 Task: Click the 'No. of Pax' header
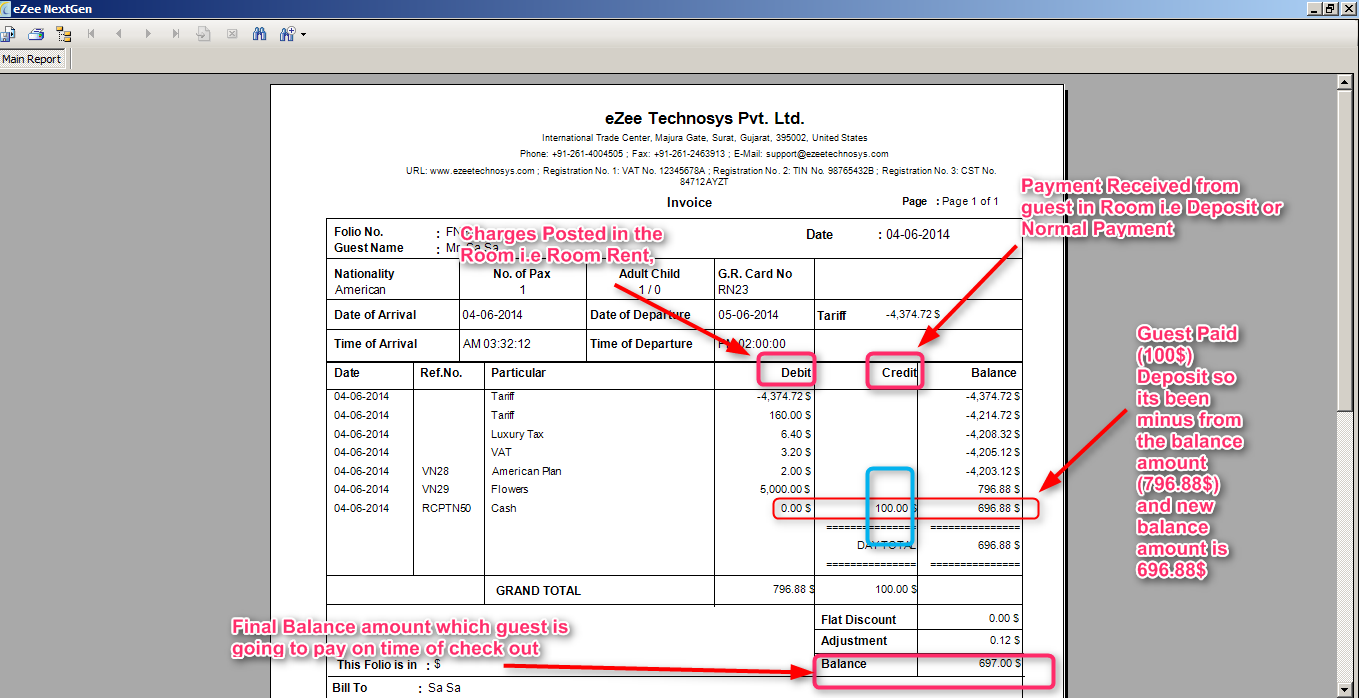click(x=522, y=273)
